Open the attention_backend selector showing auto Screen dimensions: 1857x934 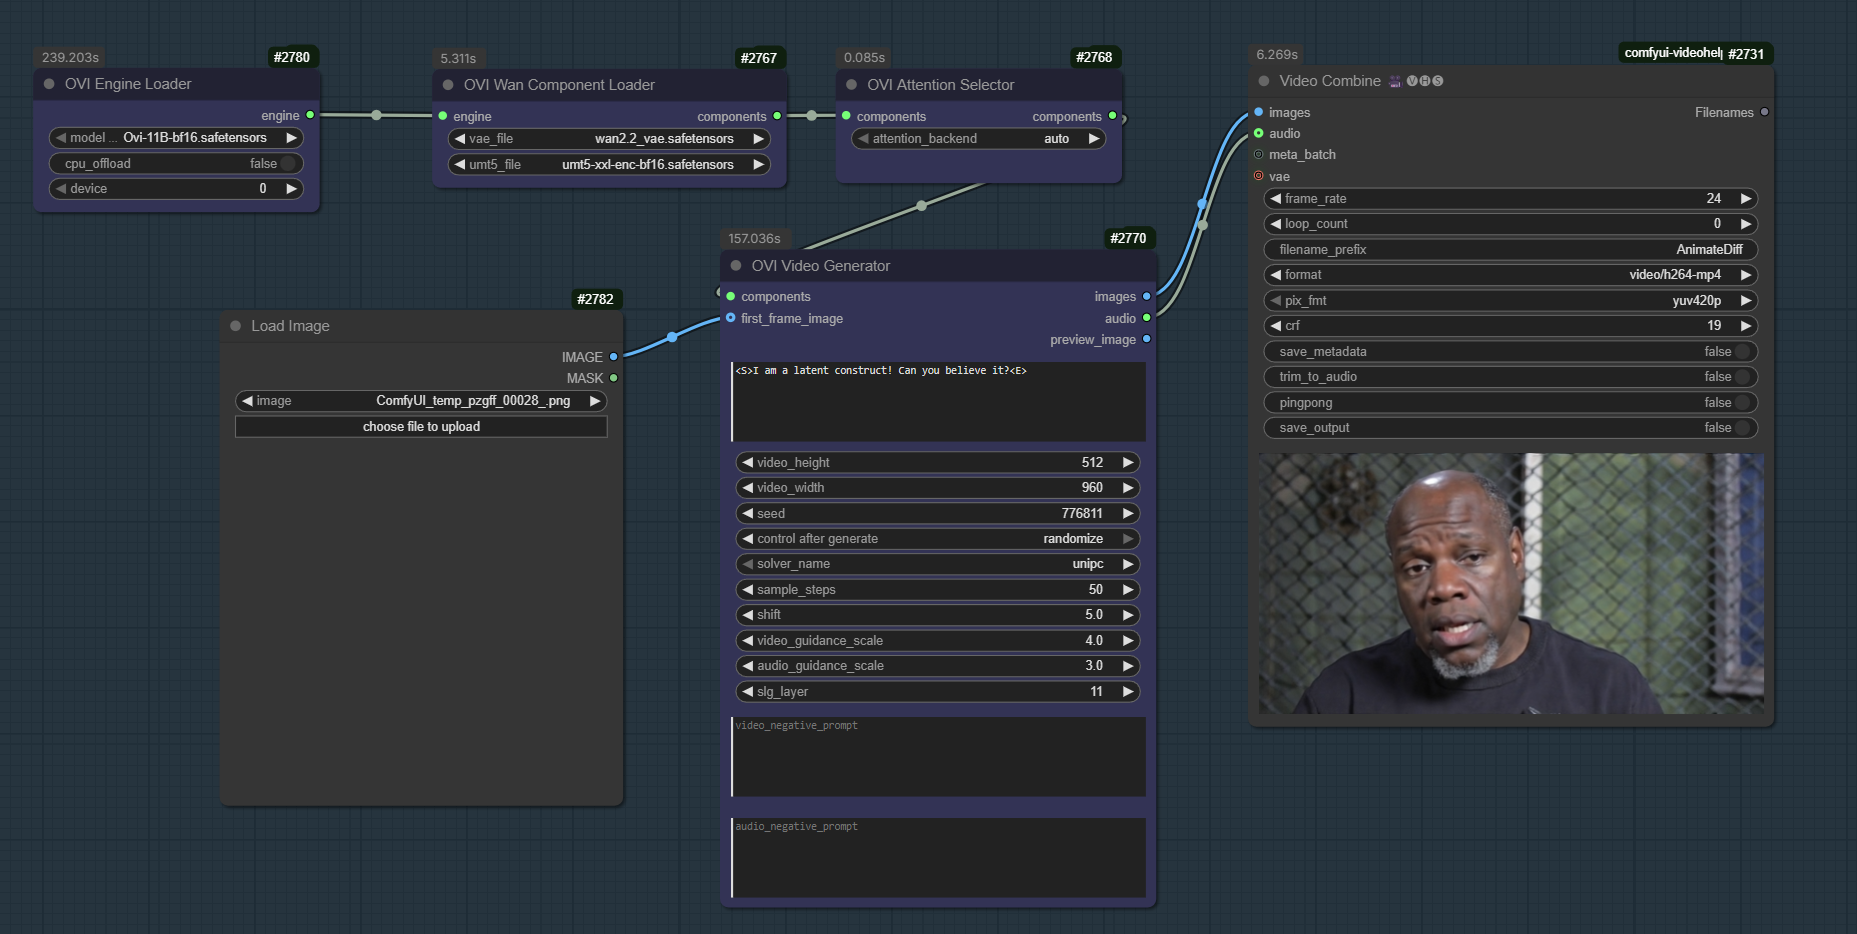click(x=978, y=138)
